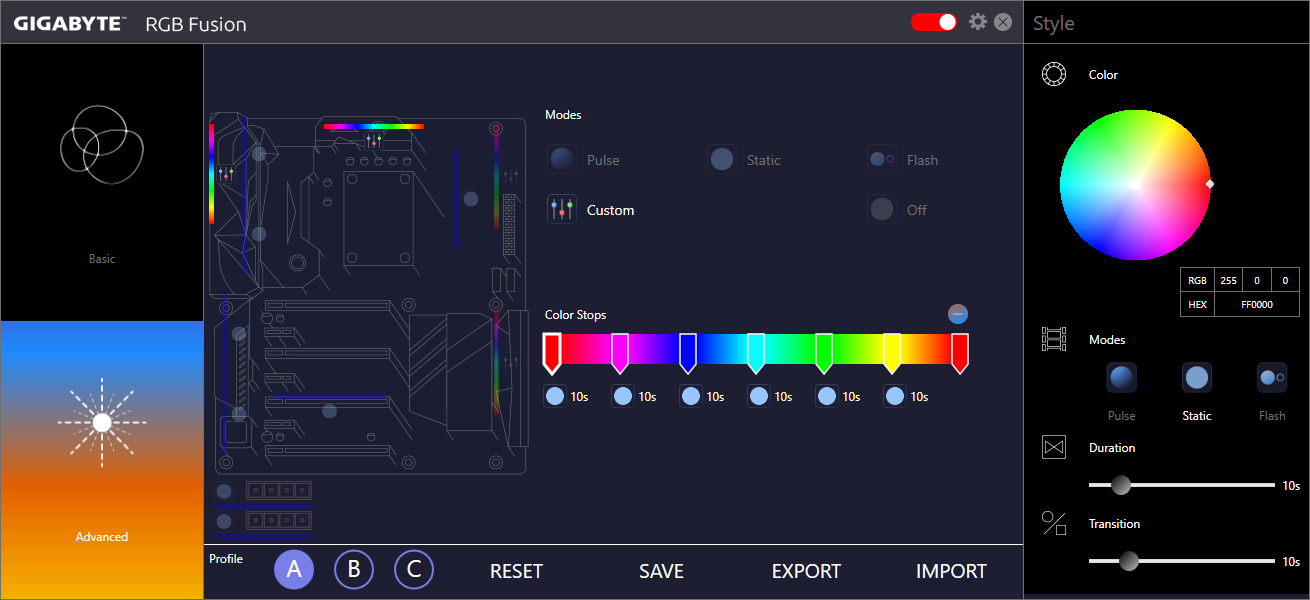1310x600 pixels.
Task: Click equalizer icon beside left LED strip
Action: pos(226,174)
